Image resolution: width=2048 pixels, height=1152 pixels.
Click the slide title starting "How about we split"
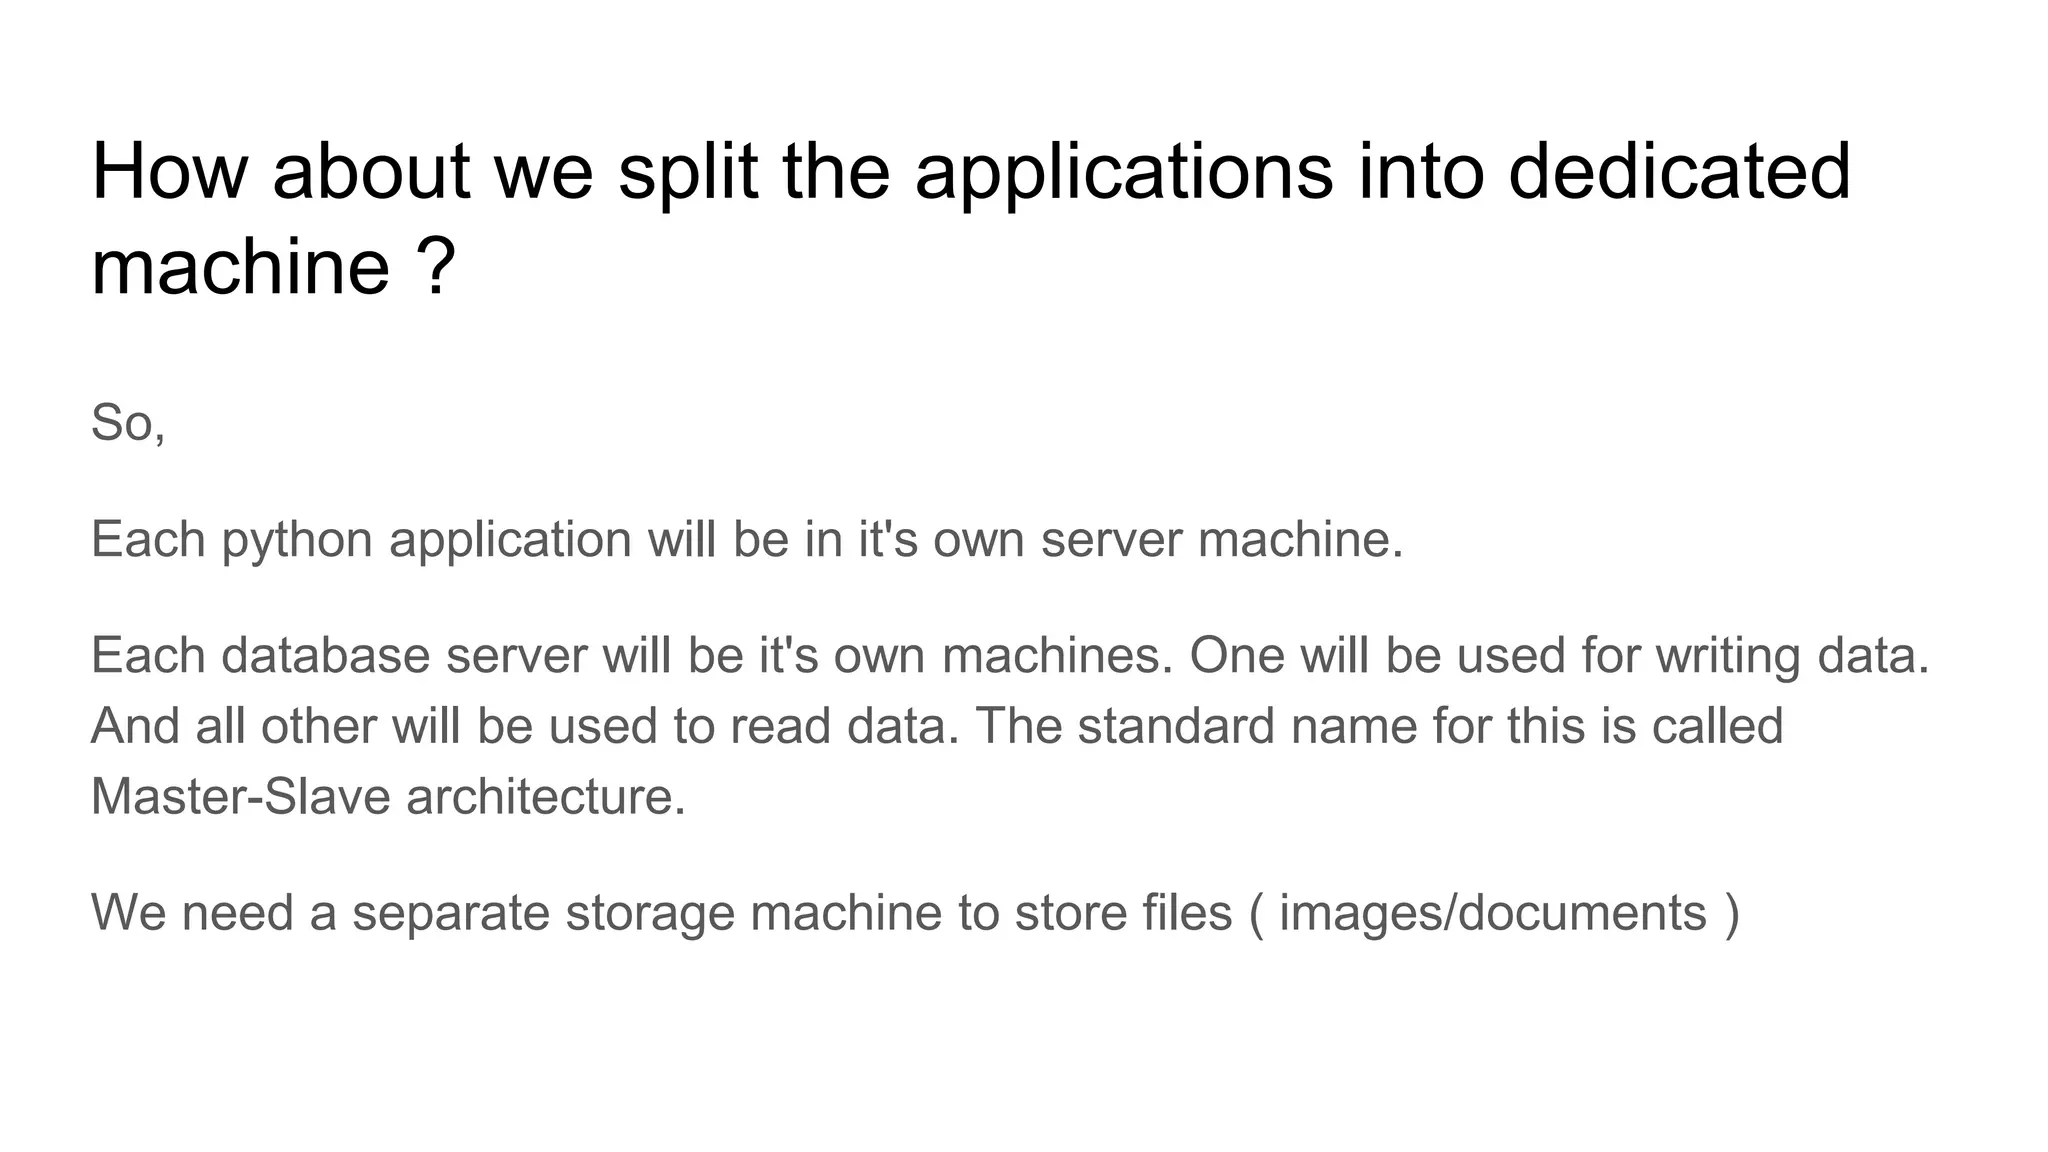click(x=970, y=219)
